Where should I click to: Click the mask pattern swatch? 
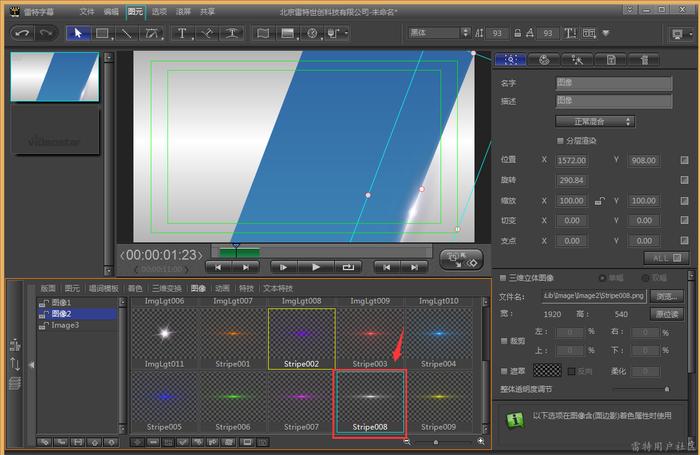coord(547,370)
